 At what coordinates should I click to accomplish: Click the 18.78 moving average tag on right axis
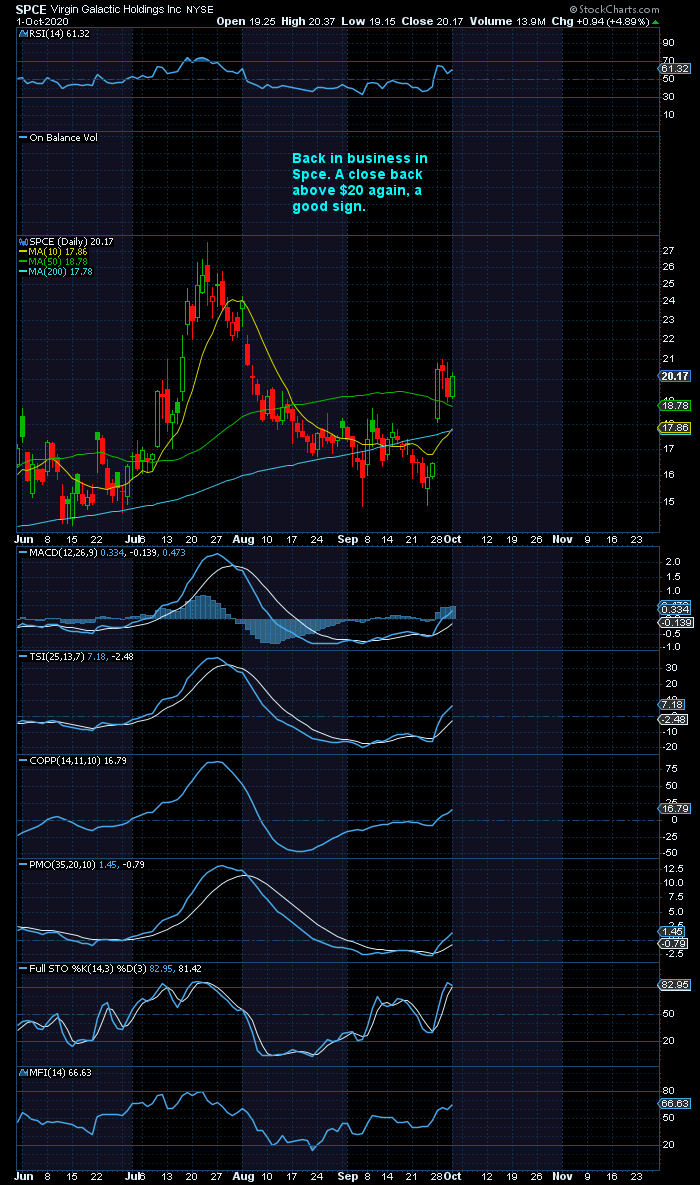pyautogui.click(x=674, y=405)
